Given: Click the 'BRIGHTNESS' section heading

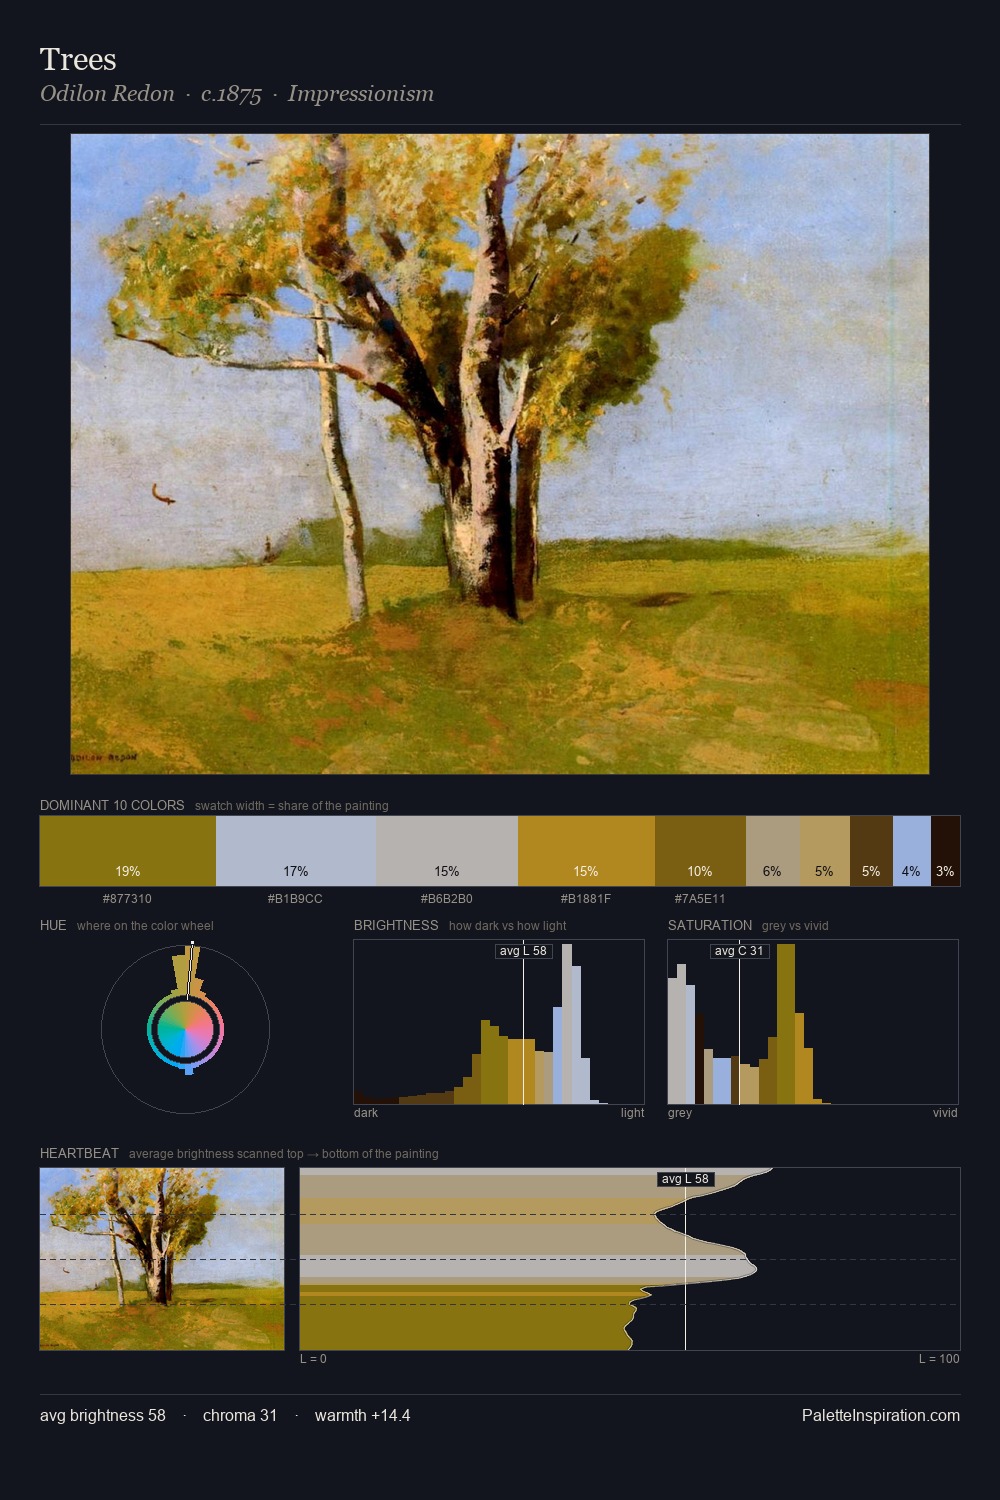Looking at the screenshot, I should pyautogui.click(x=396, y=925).
